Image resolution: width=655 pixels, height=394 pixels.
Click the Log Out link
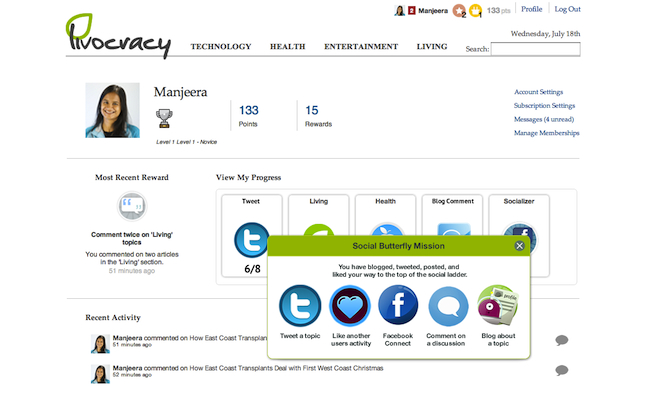click(x=567, y=9)
